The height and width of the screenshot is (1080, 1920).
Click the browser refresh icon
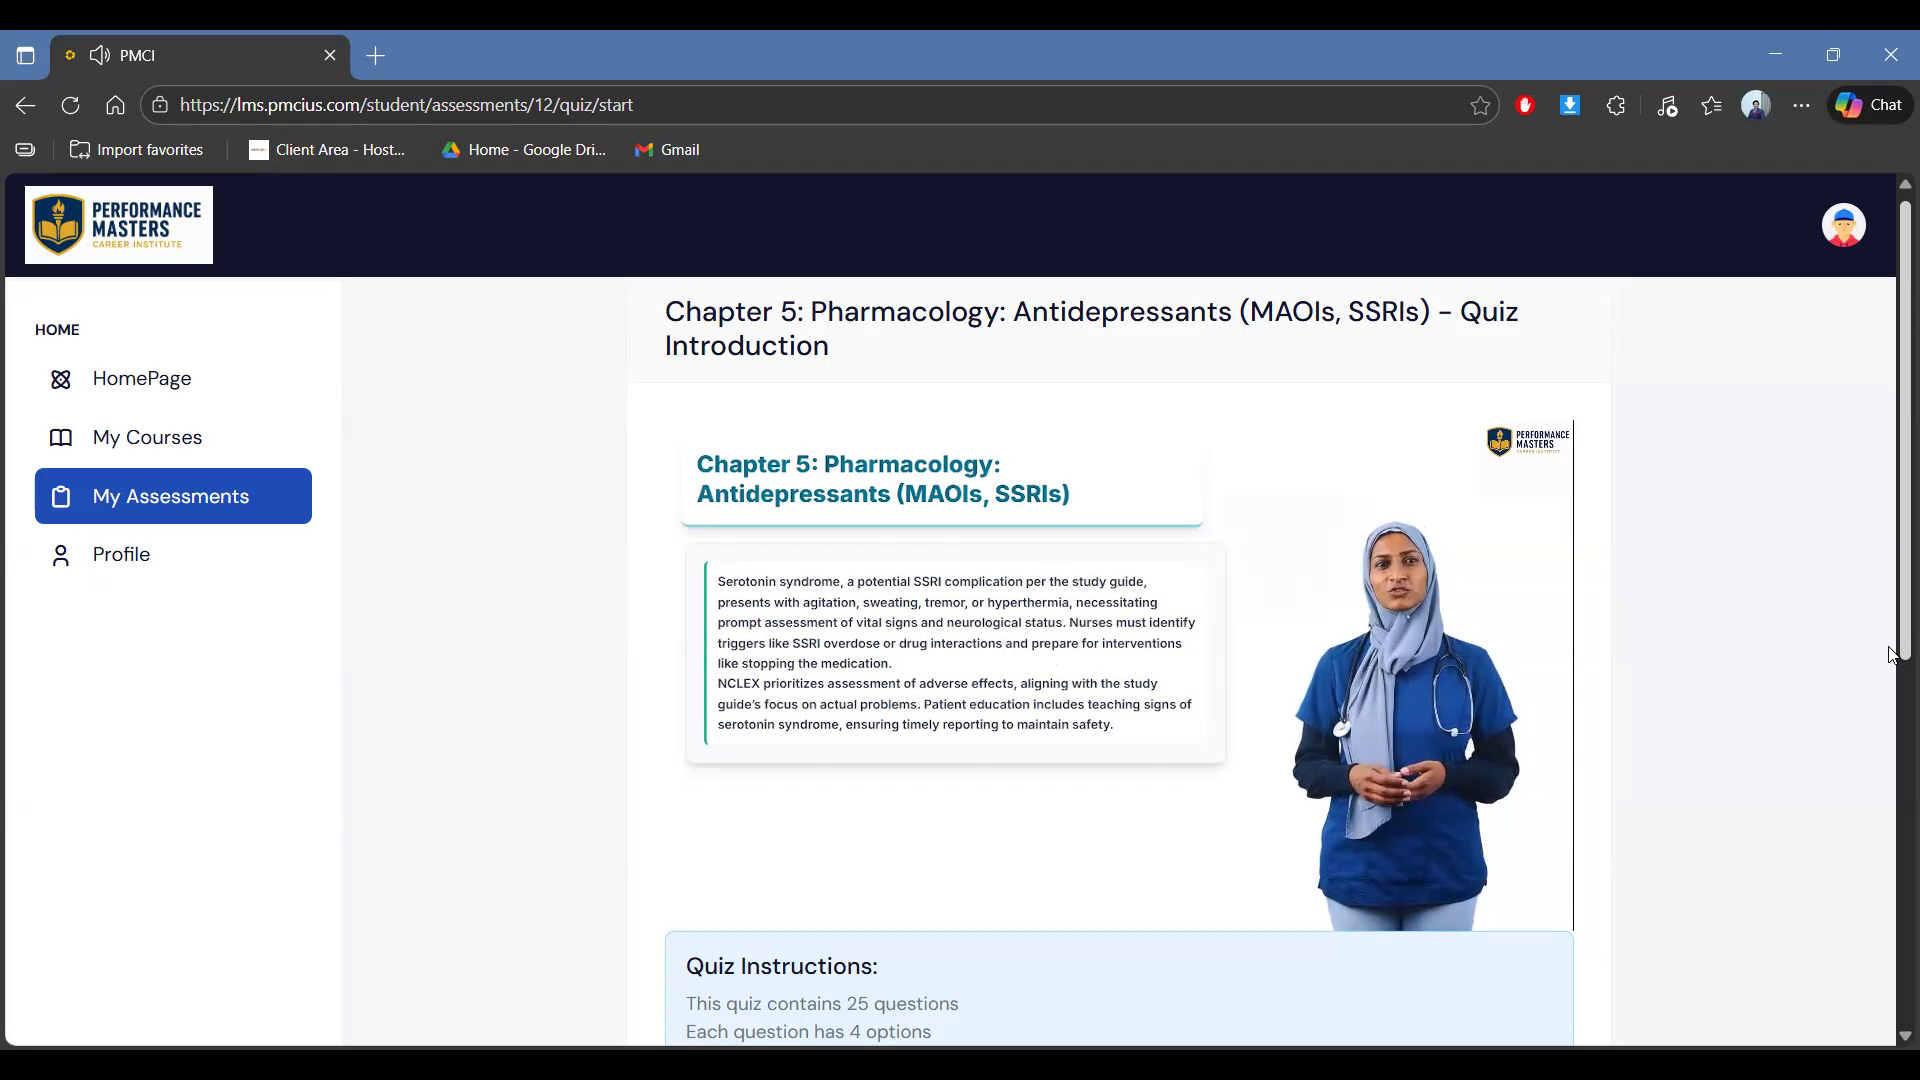click(70, 106)
